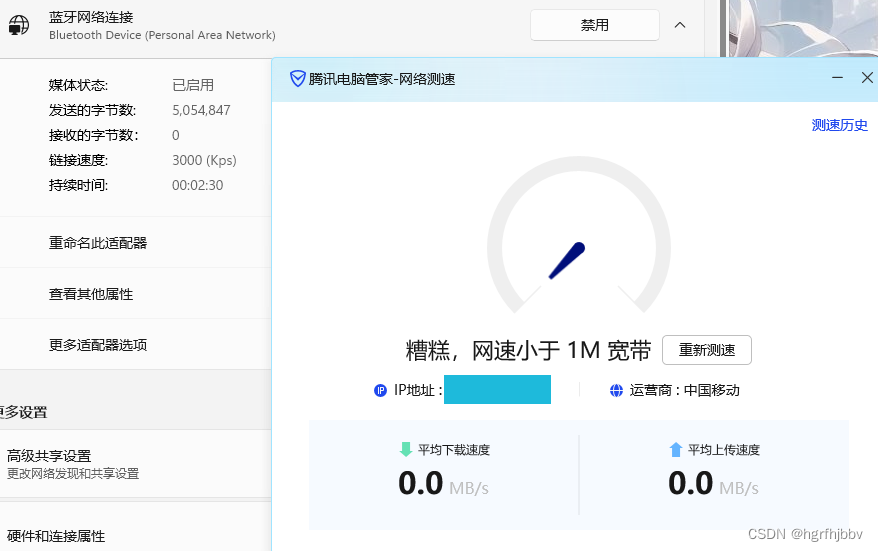Open 高级共享设置
The height and width of the screenshot is (551, 878).
point(136,464)
